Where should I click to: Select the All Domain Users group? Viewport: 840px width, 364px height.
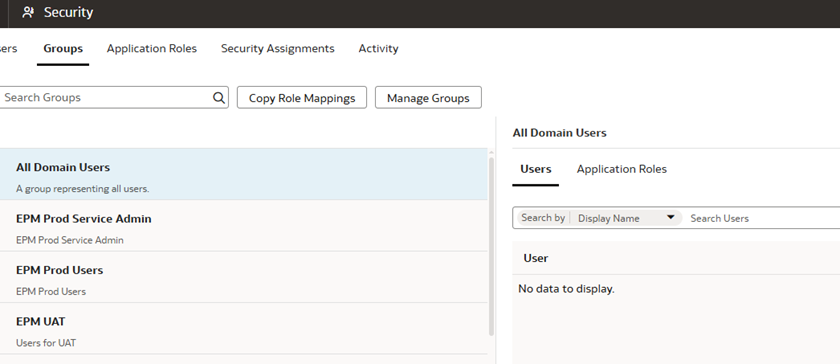tap(244, 174)
